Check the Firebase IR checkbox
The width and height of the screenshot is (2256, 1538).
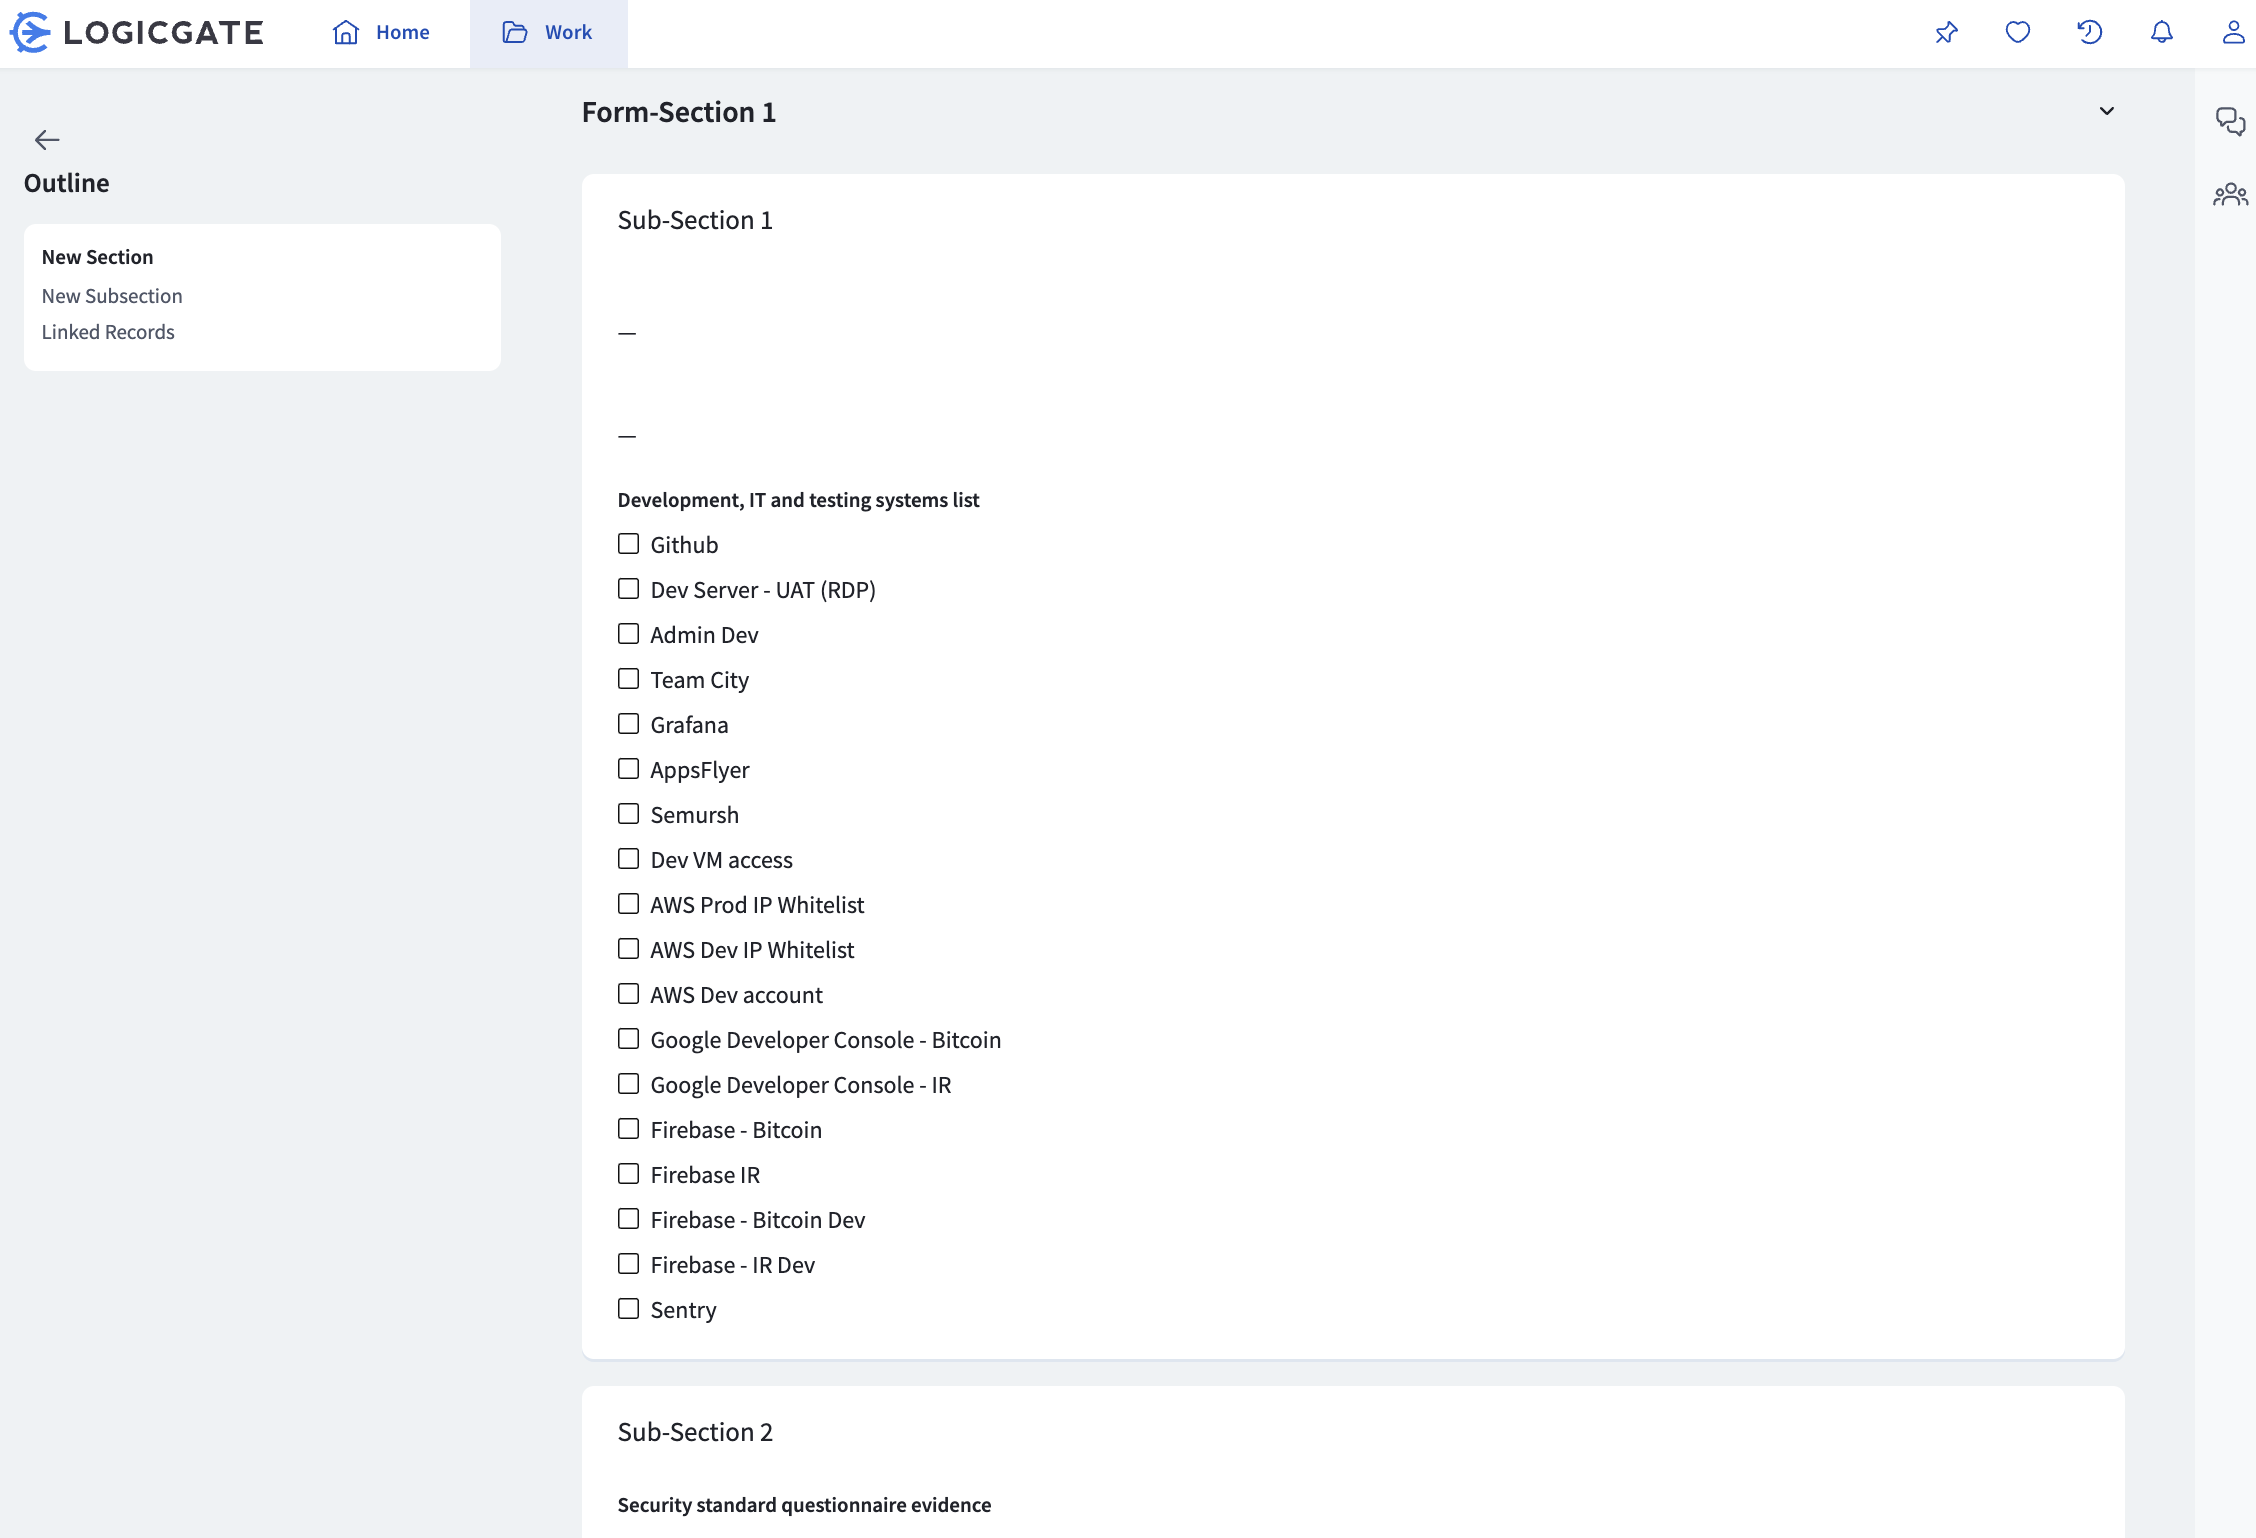click(x=628, y=1174)
